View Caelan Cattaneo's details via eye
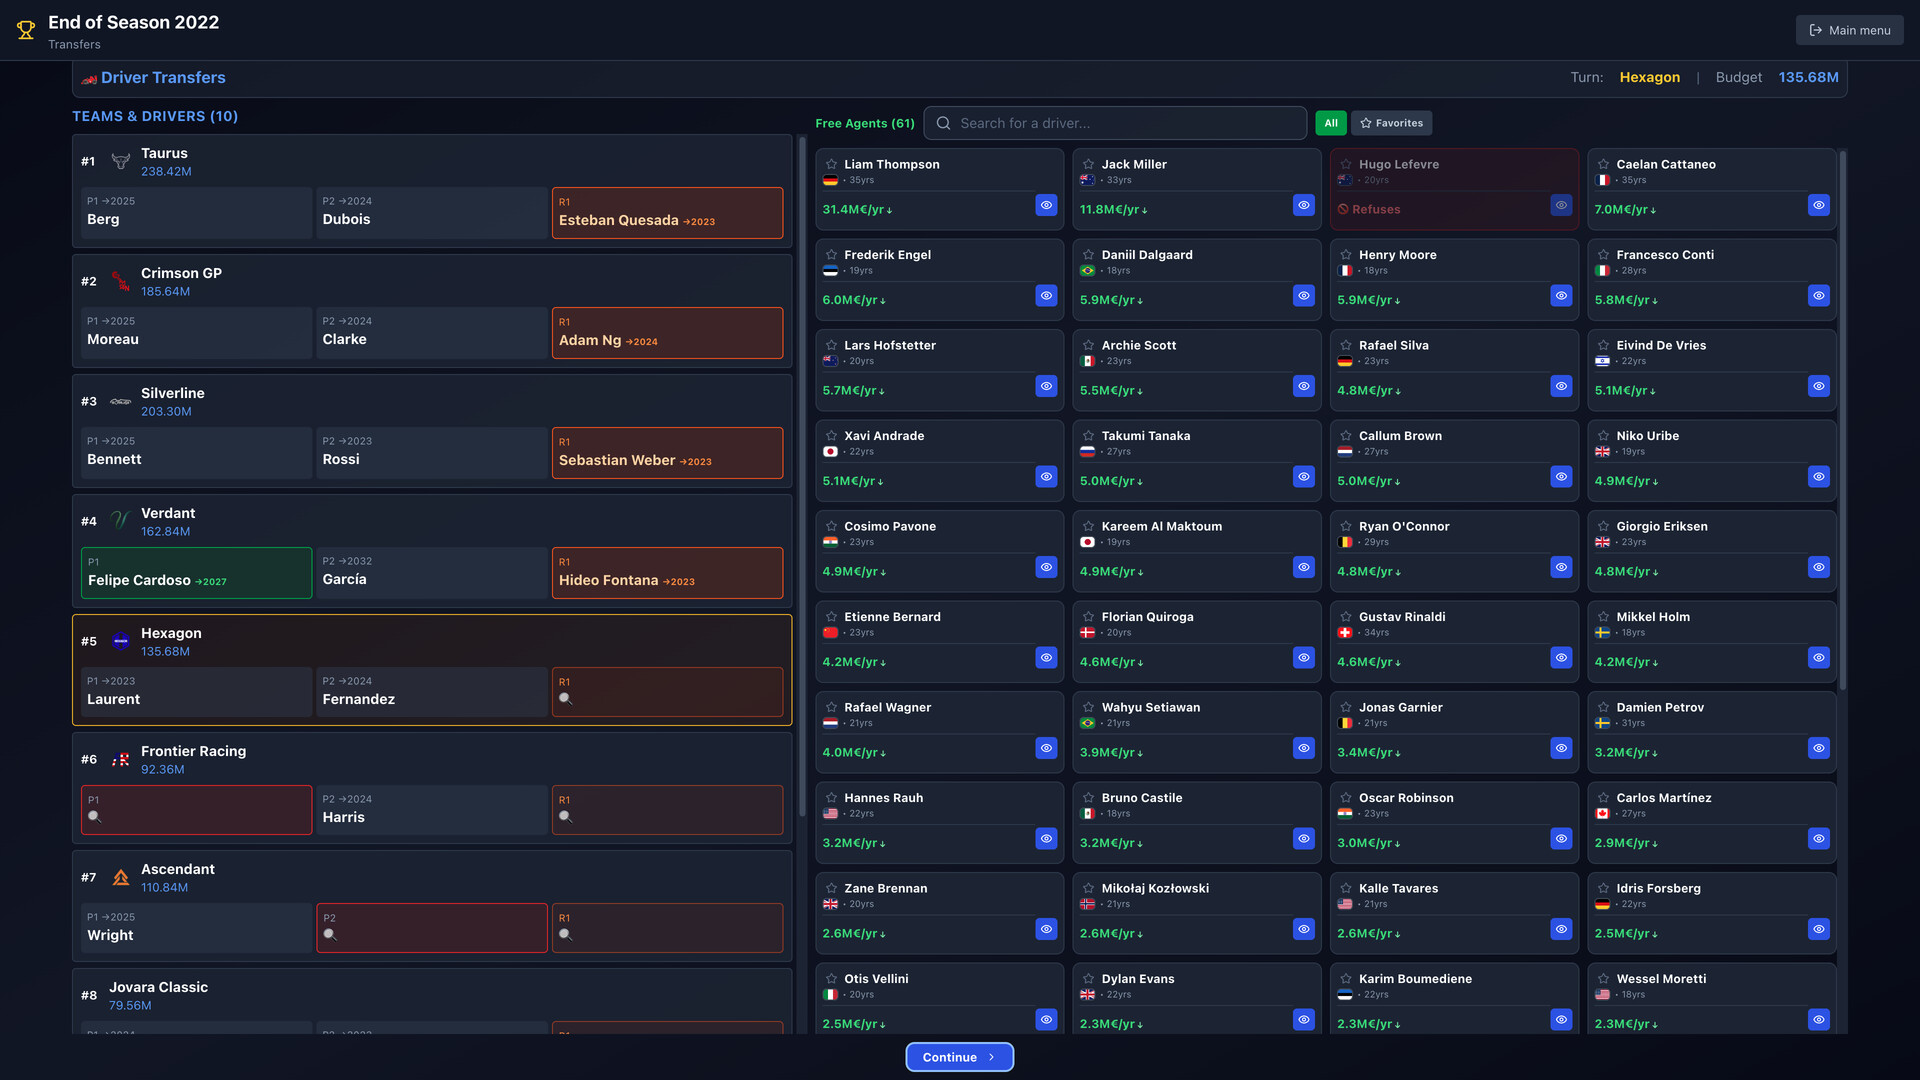Screen dimensions: 1920x1080 1819,205
